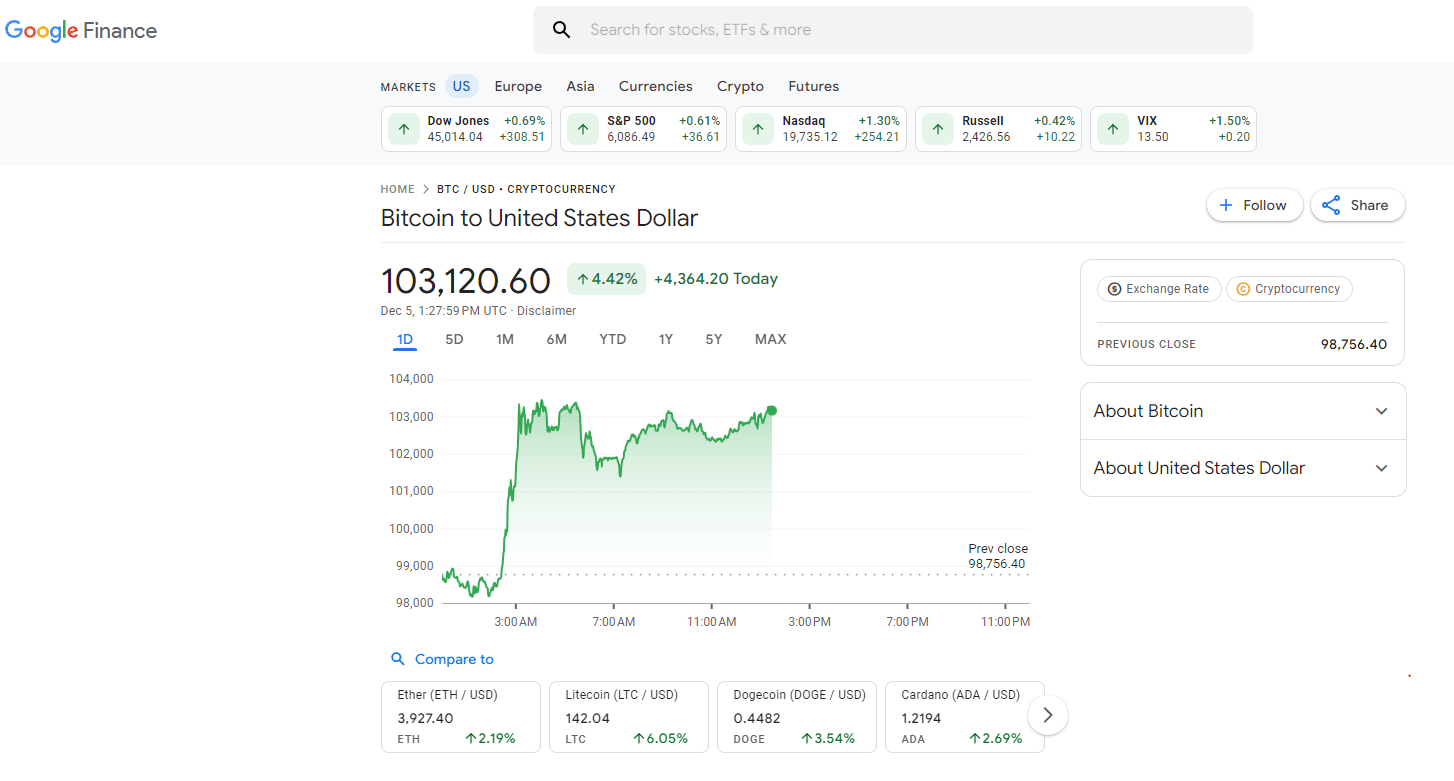The image size is (1454, 781).
Task: Click the 4.42% change badge
Action: pyautogui.click(x=607, y=279)
